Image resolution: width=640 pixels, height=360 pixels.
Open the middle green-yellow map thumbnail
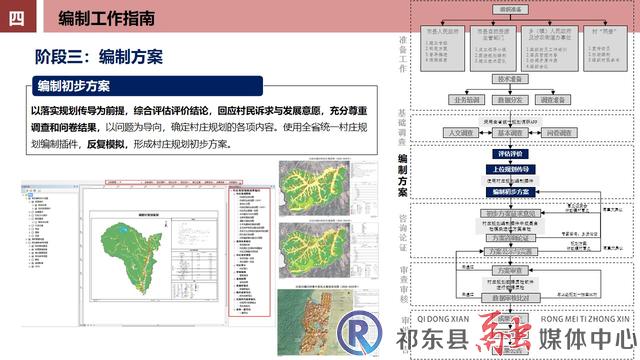314,250
